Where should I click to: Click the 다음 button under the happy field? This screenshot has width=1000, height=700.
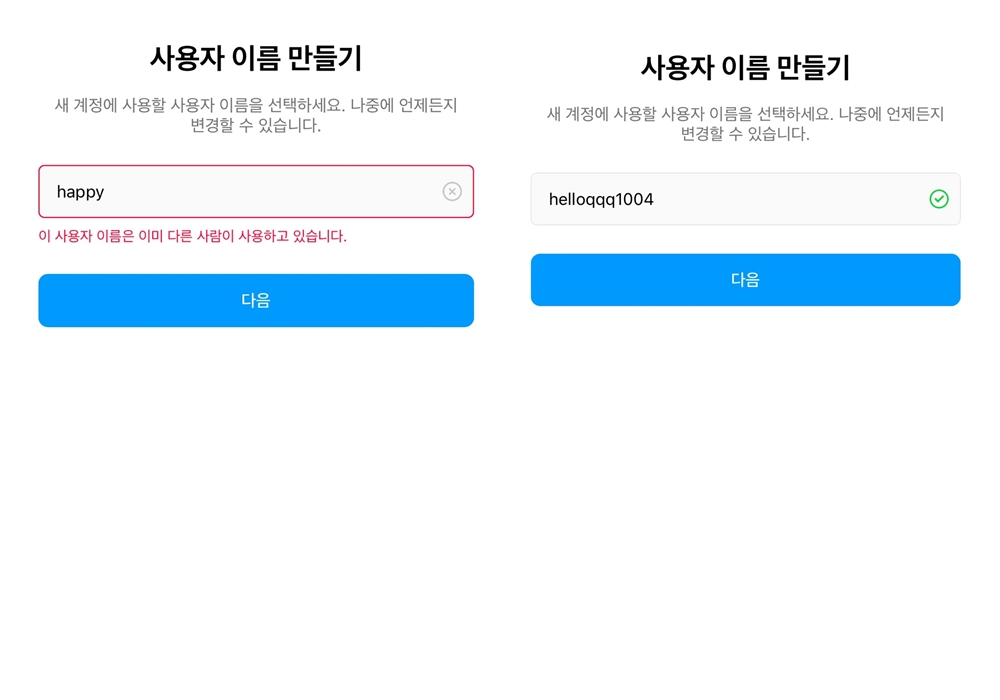[x=256, y=300]
